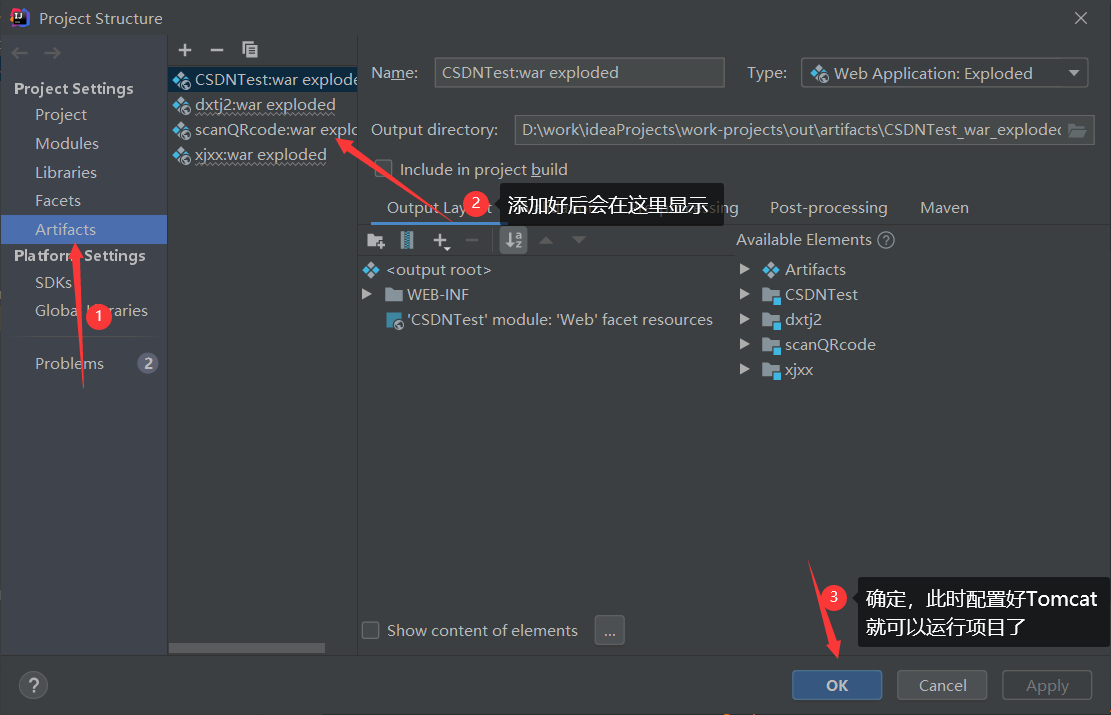
Task: Click the artifact Name input field
Action: coord(580,72)
